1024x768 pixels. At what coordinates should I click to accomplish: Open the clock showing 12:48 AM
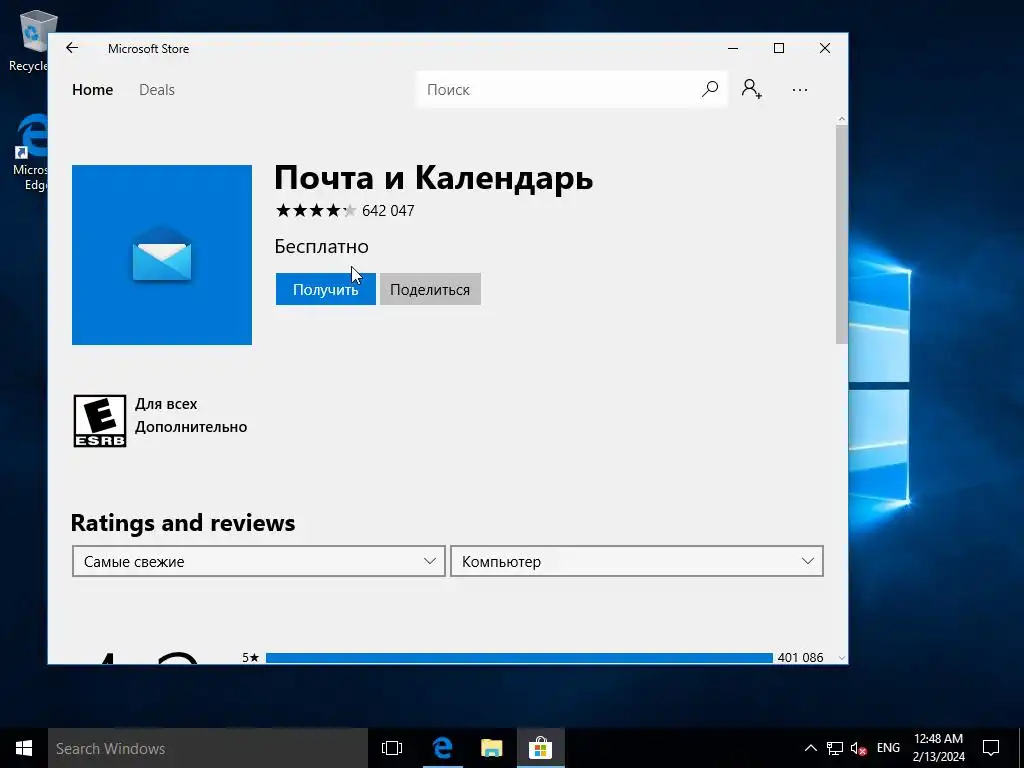938,748
